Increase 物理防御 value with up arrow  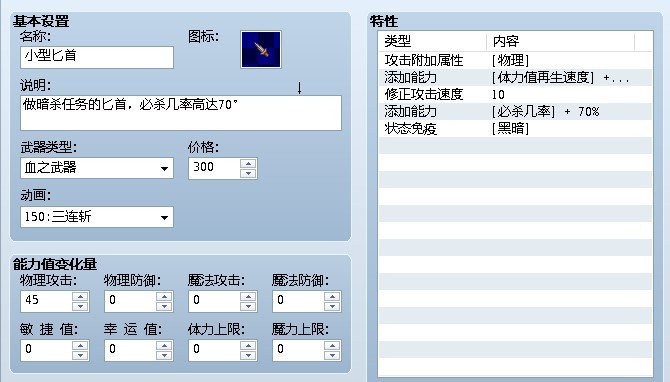[x=164, y=296]
